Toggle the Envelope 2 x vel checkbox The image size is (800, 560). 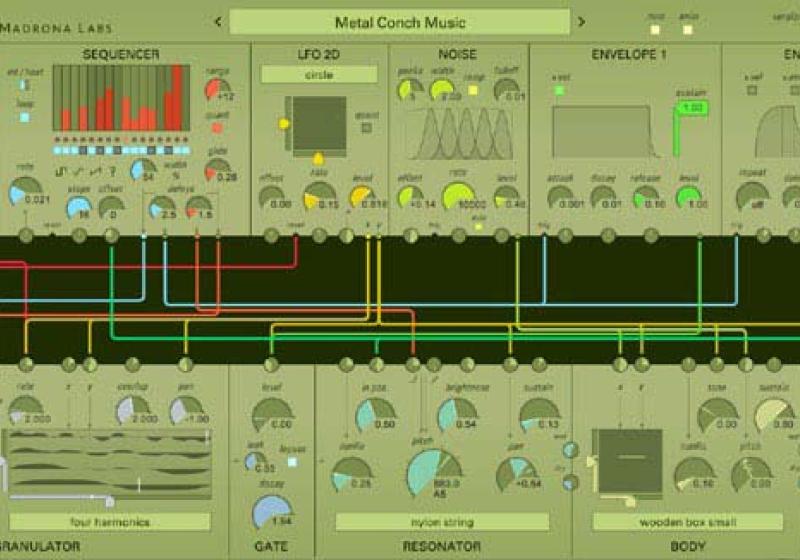(752, 90)
